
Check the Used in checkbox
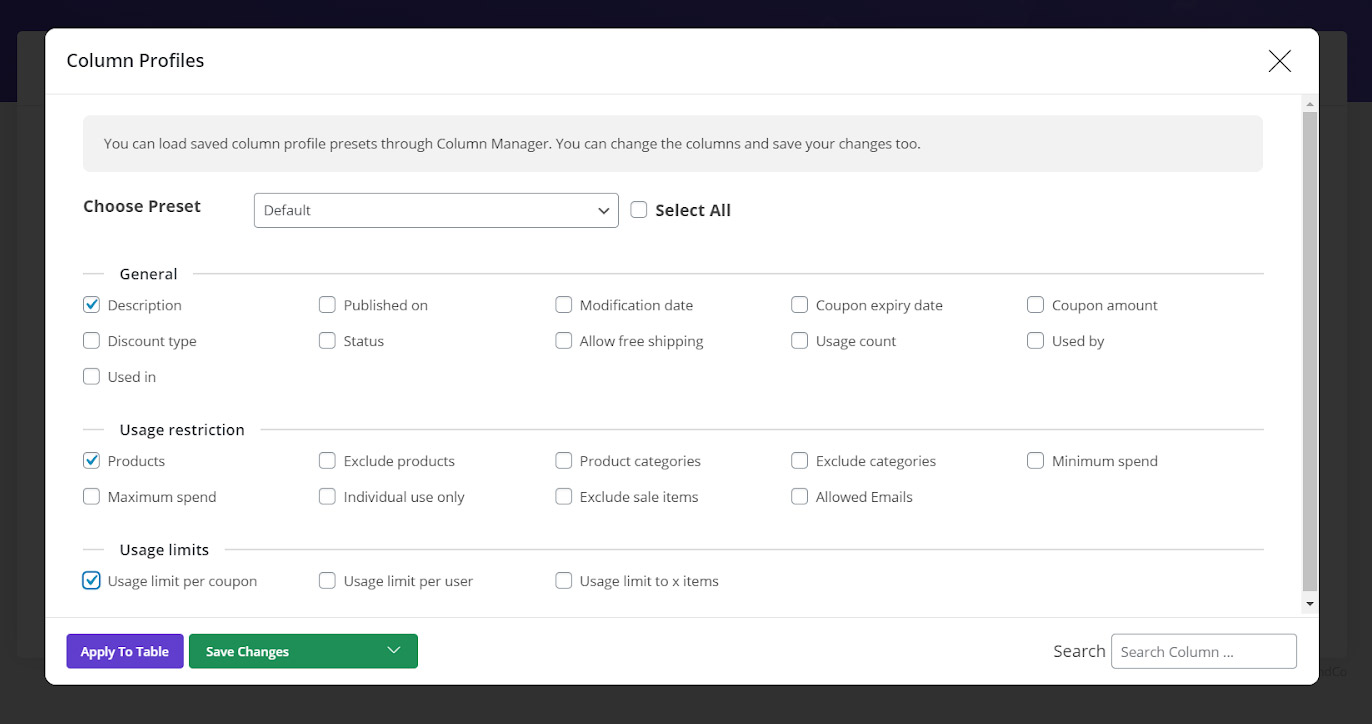pos(91,377)
